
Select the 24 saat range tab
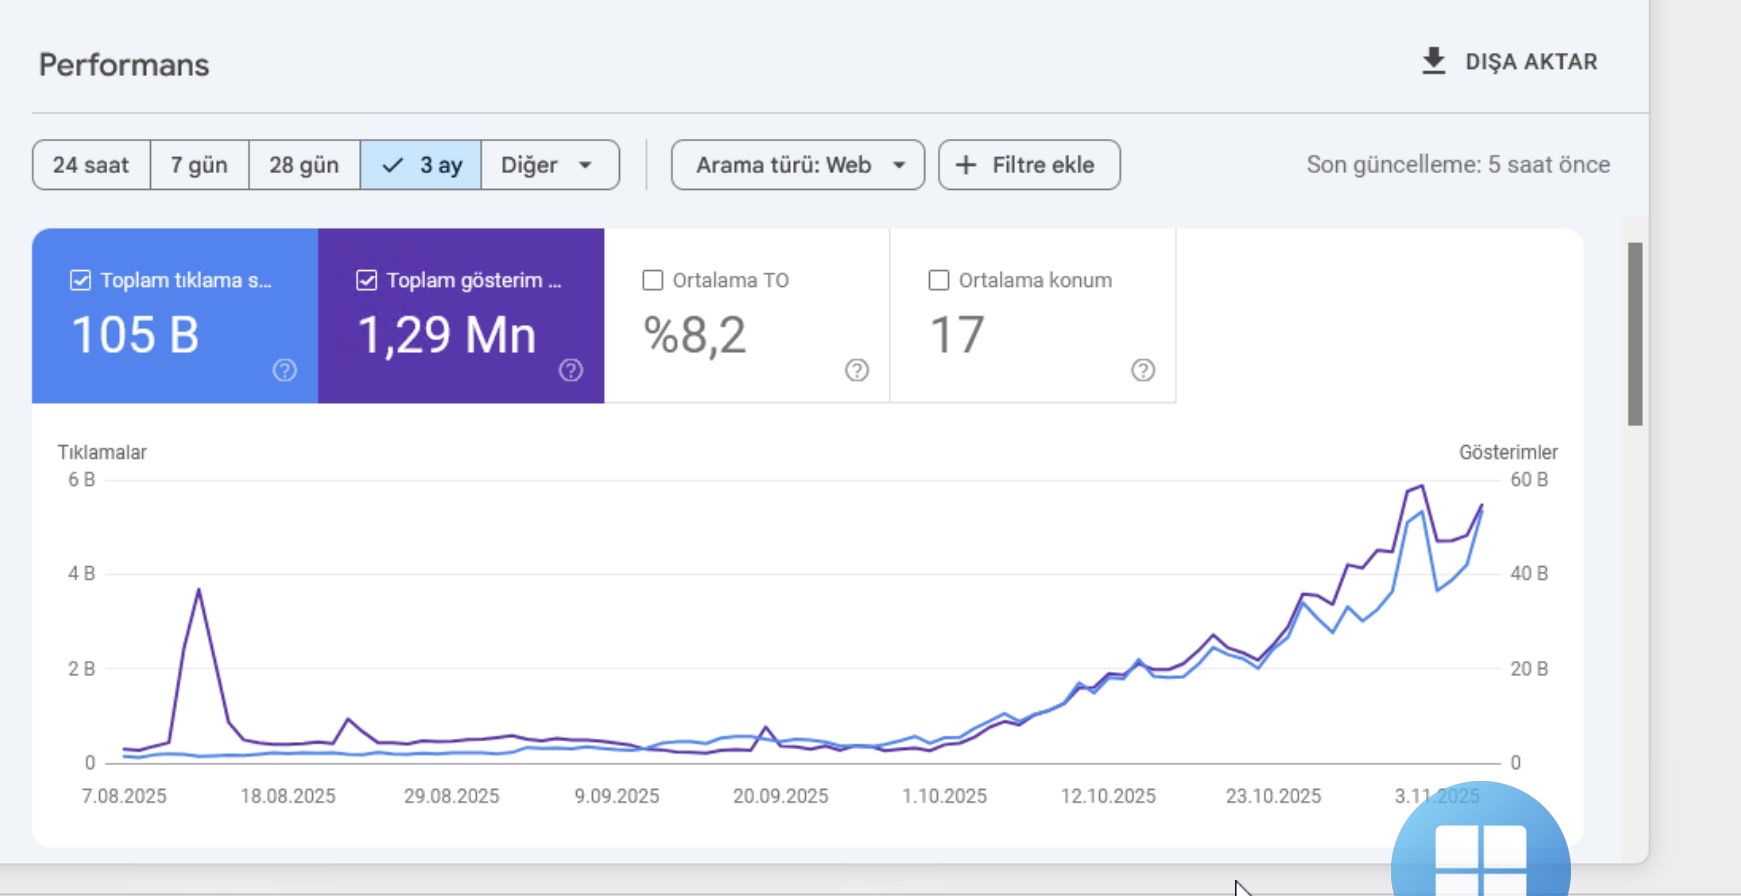coord(91,165)
